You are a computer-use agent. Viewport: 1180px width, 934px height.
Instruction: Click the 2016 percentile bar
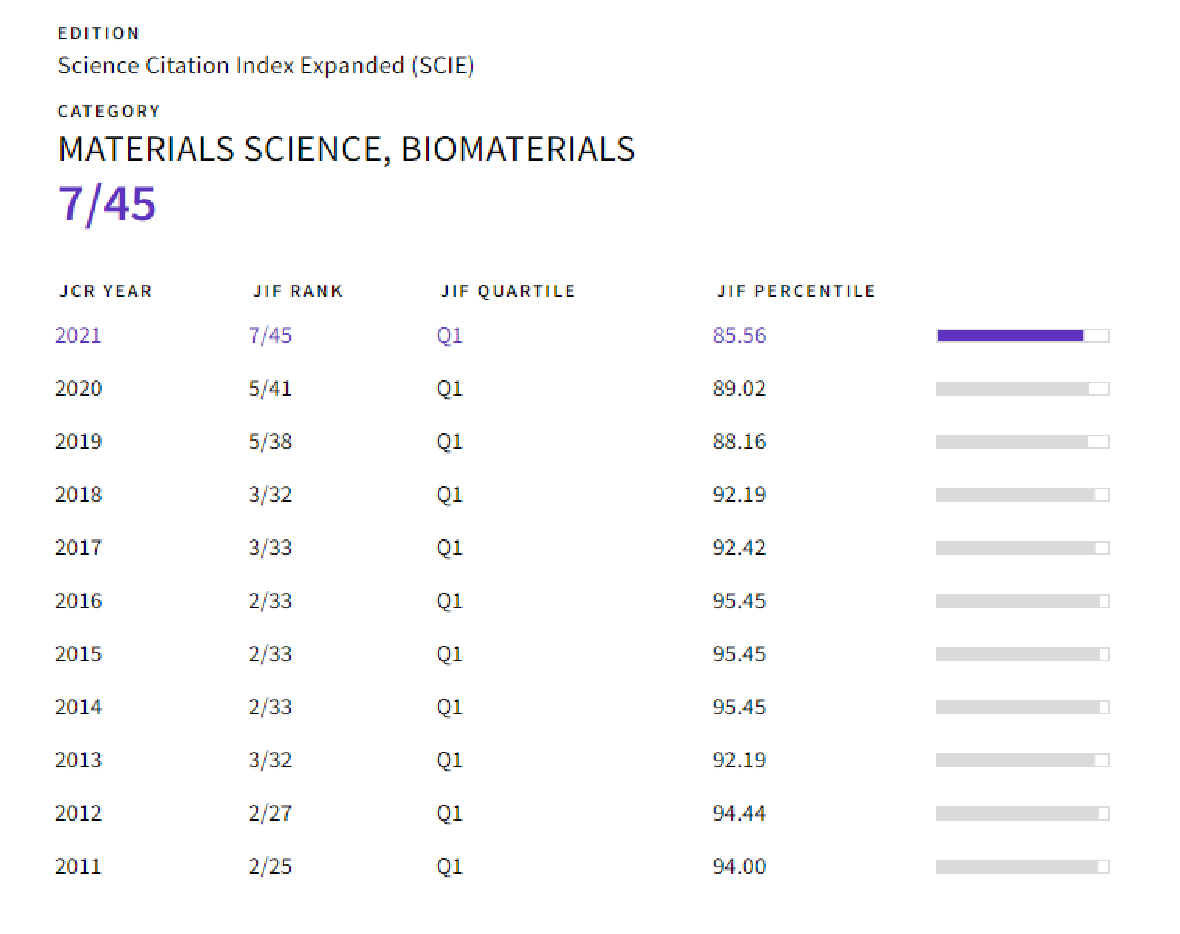[1022, 601]
